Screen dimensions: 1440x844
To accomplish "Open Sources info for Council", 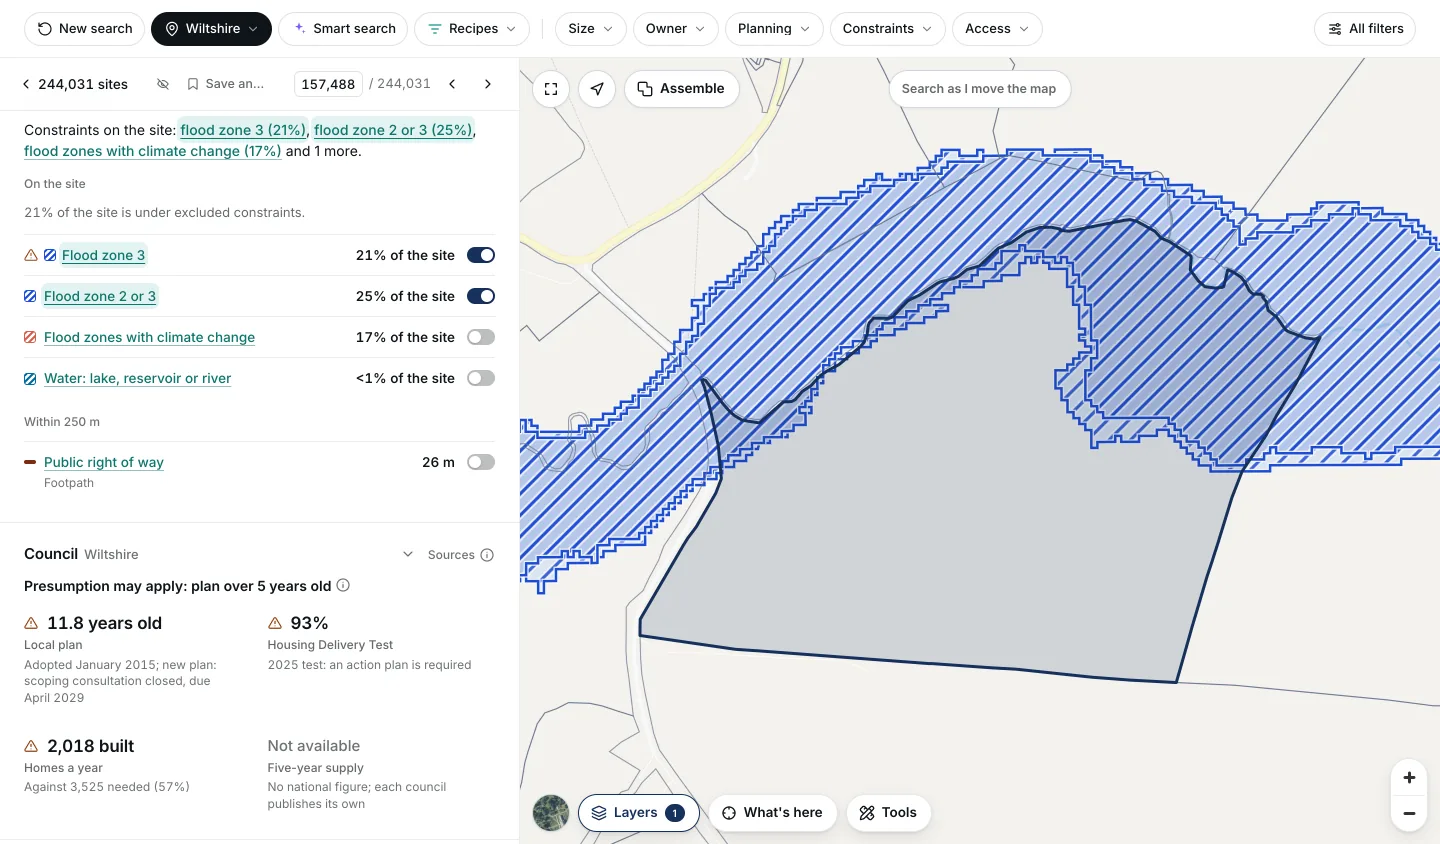I will (x=460, y=555).
